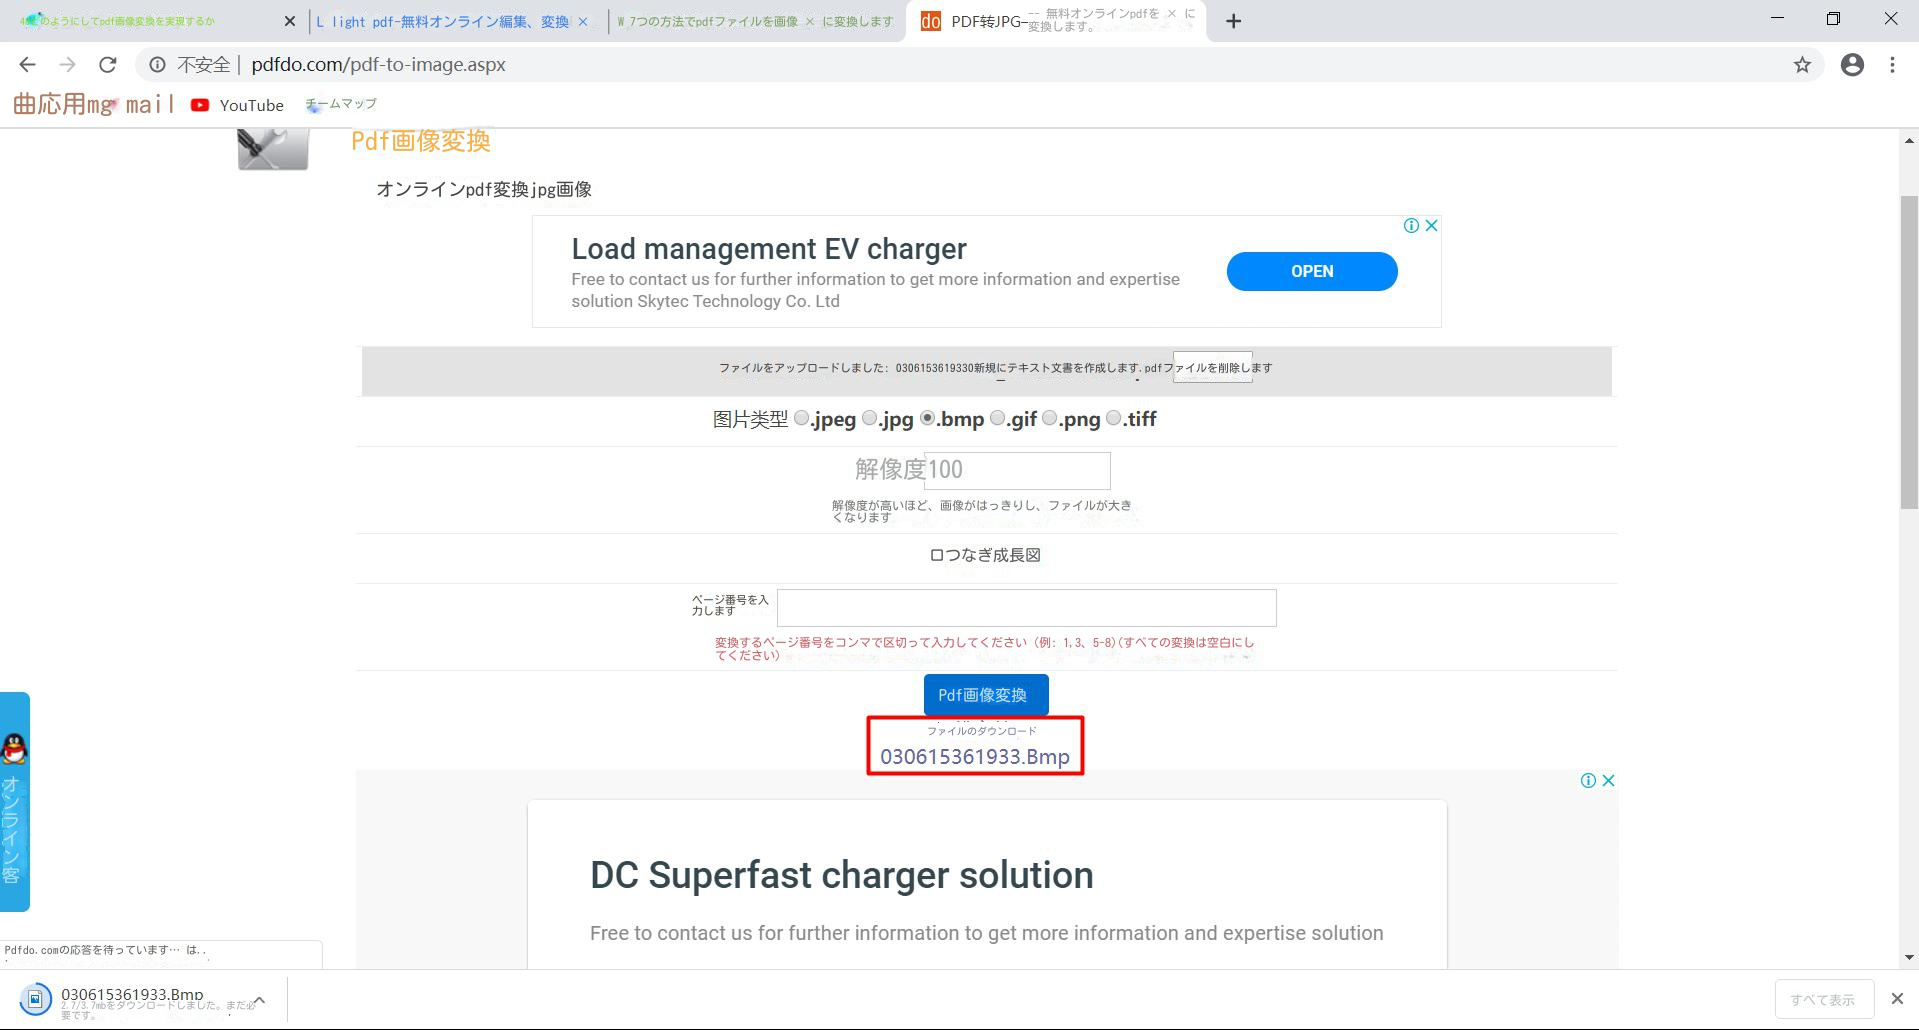The image size is (1919, 1030).
Task: Select the .jpg image type
Action: point(869,418)
